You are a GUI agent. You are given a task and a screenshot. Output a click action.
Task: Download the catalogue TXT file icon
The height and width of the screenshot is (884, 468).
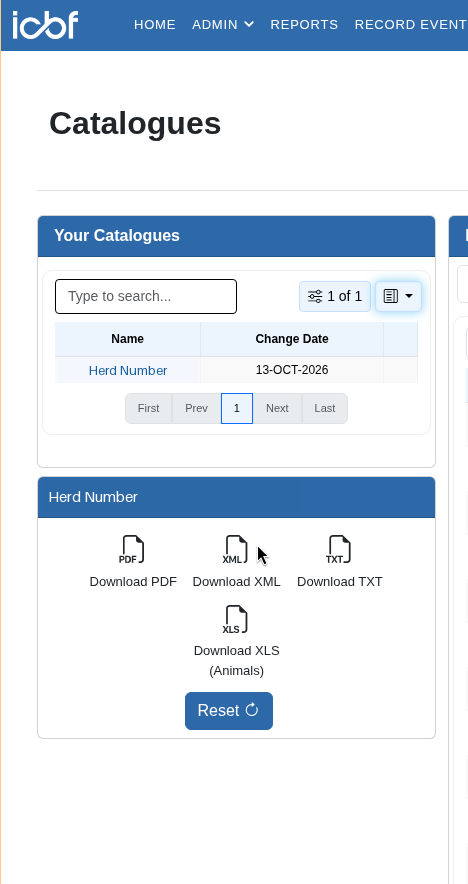pos(339,550)
